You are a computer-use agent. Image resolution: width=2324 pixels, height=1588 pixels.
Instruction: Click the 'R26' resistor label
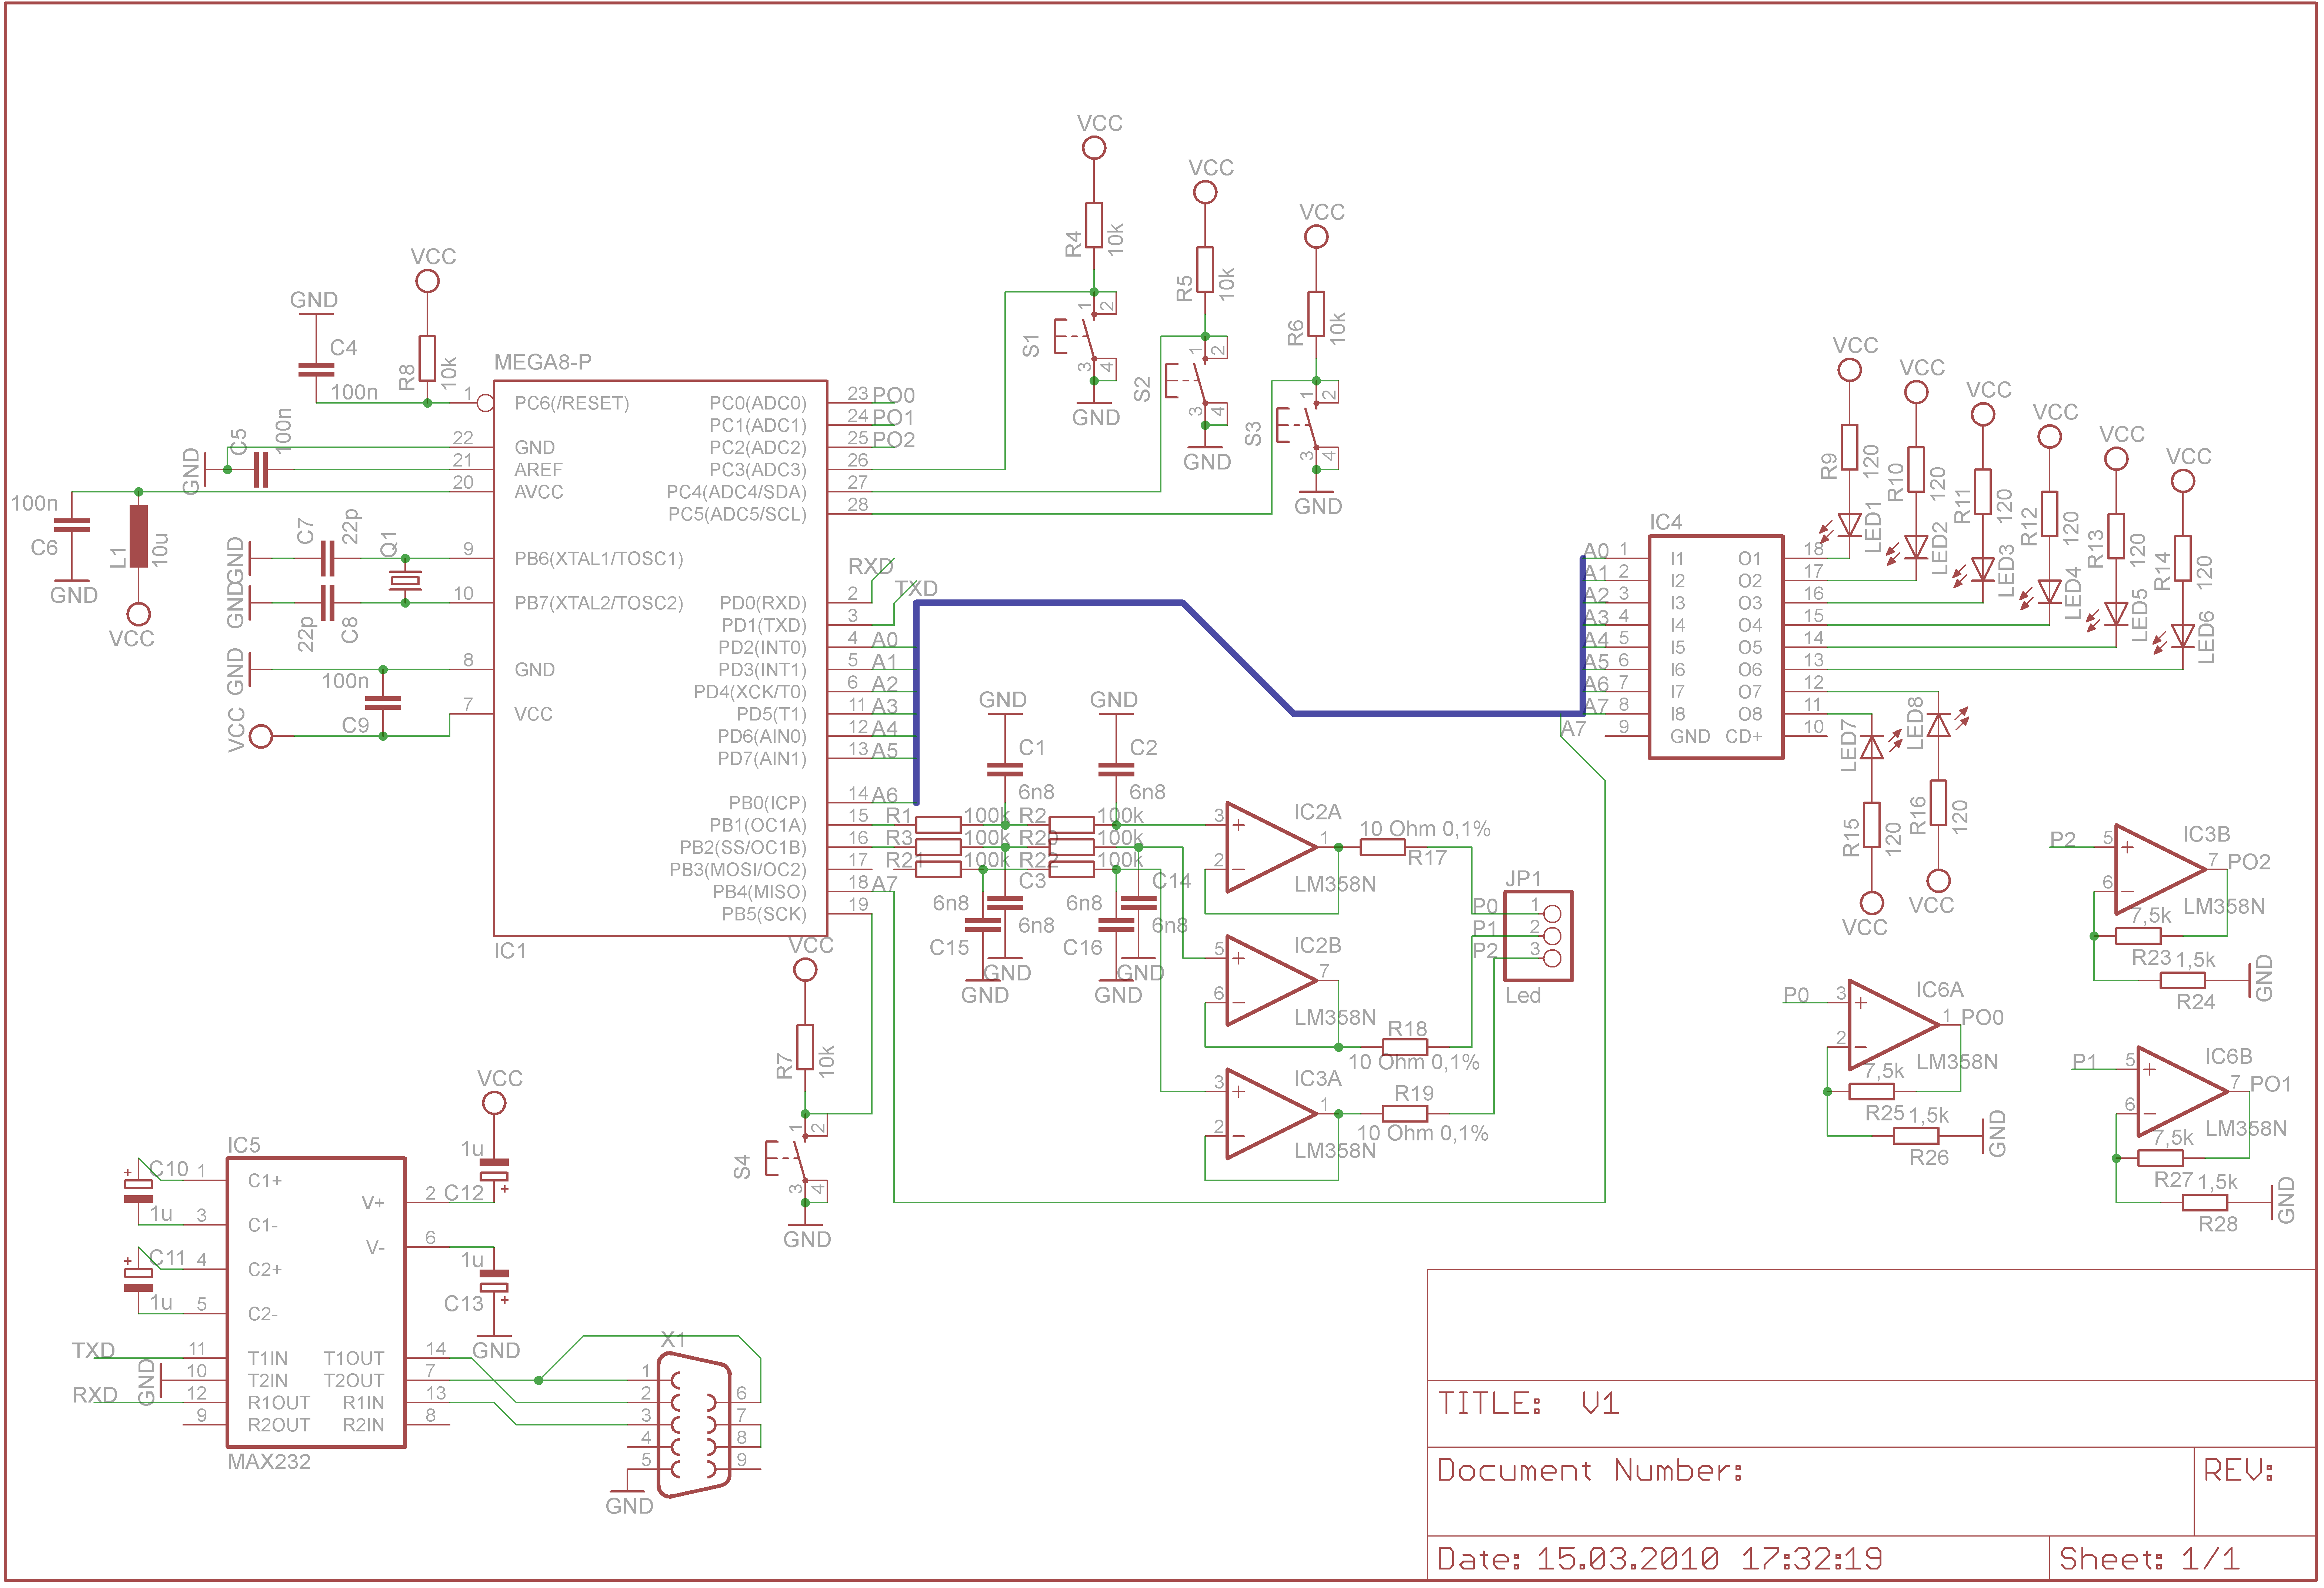click(1929, 1158)
